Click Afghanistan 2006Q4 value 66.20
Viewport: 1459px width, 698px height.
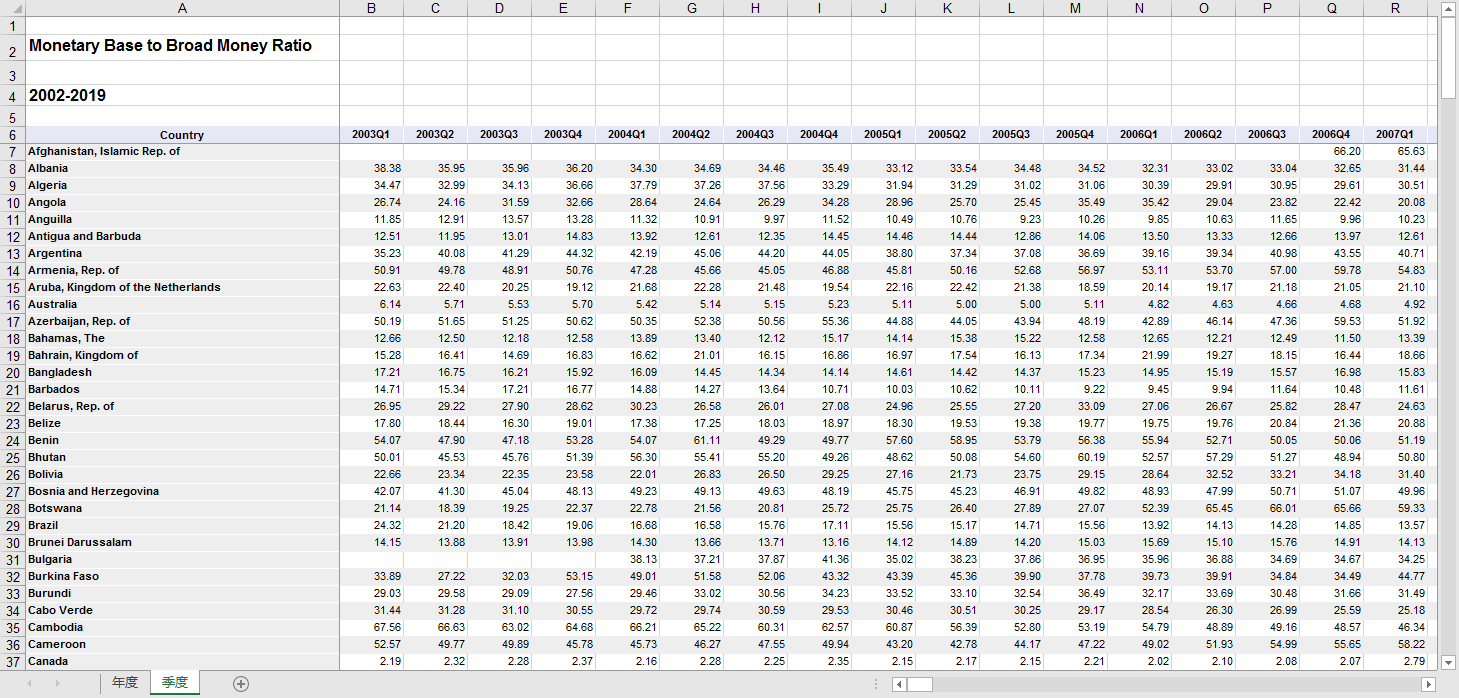(x=1331, y=151)
